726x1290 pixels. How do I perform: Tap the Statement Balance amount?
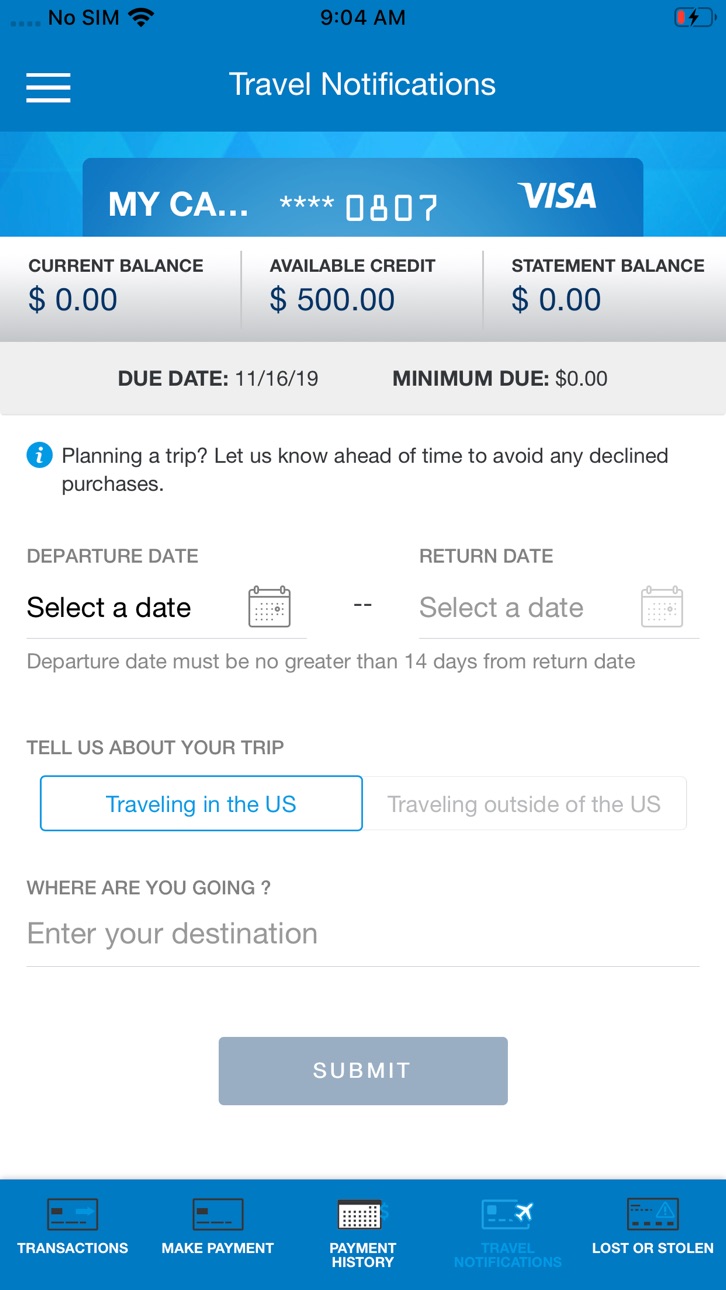(x=556, y=300)
